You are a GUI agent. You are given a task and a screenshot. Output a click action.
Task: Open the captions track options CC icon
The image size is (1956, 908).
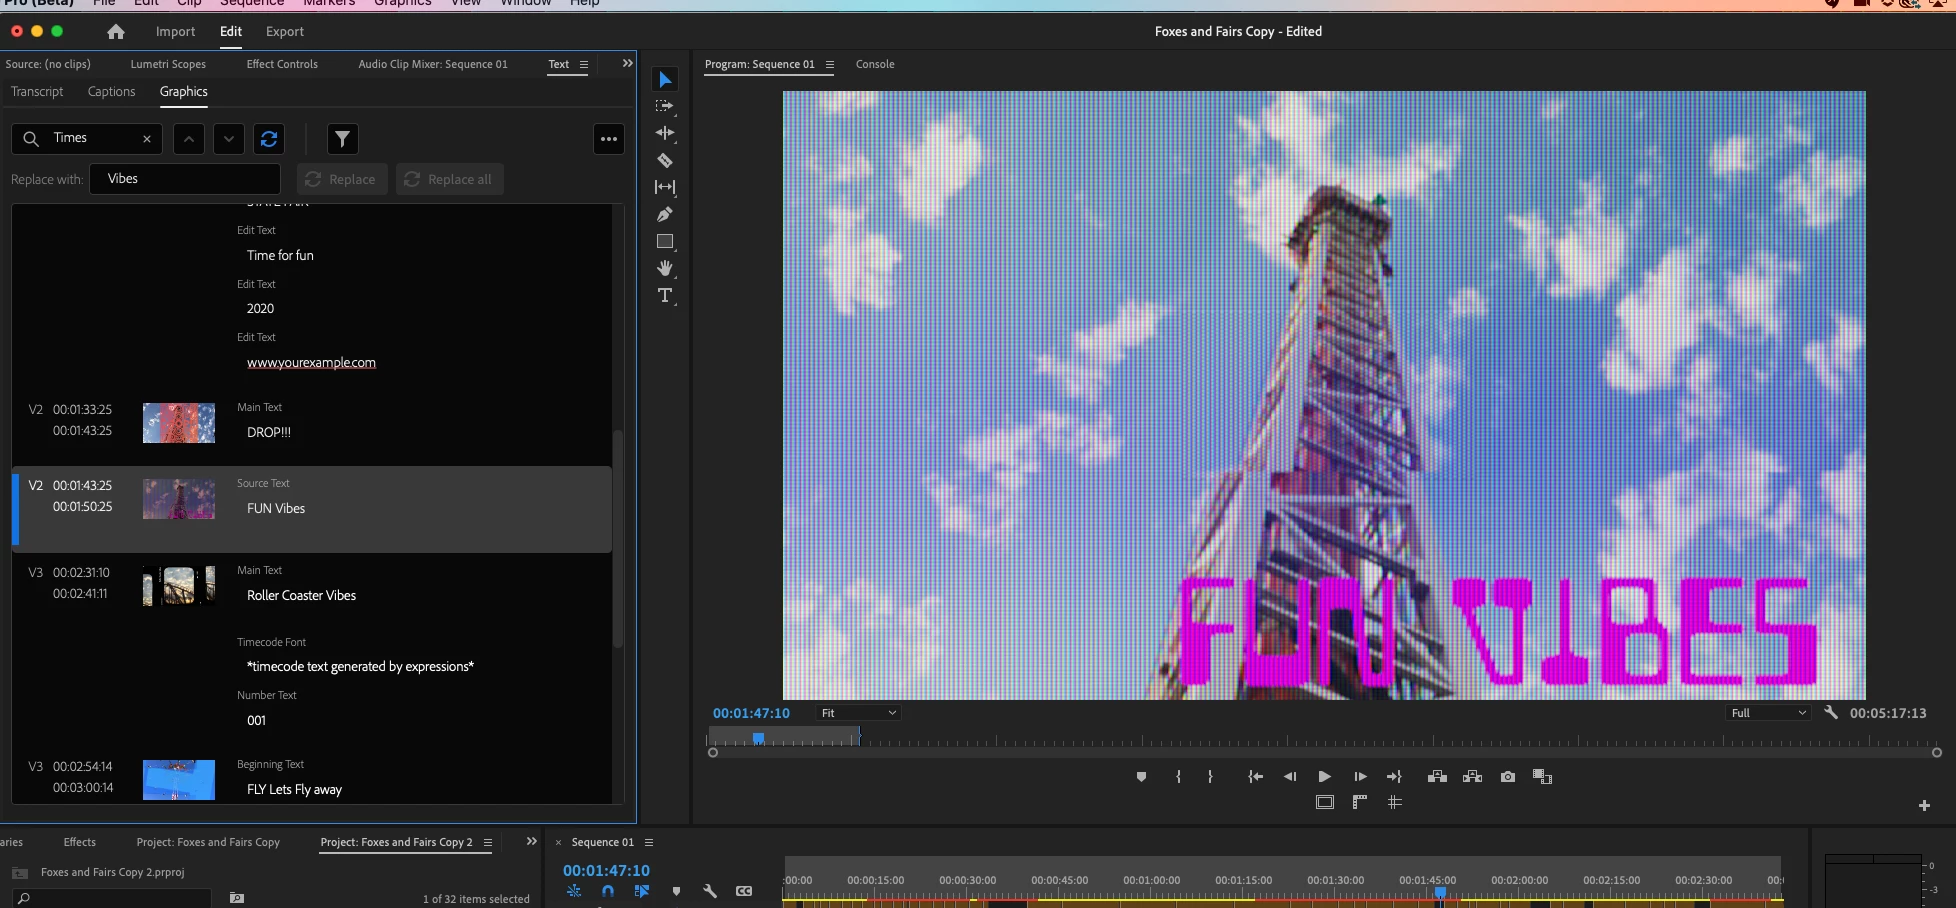pyautogui.click(x=744, y=891)
